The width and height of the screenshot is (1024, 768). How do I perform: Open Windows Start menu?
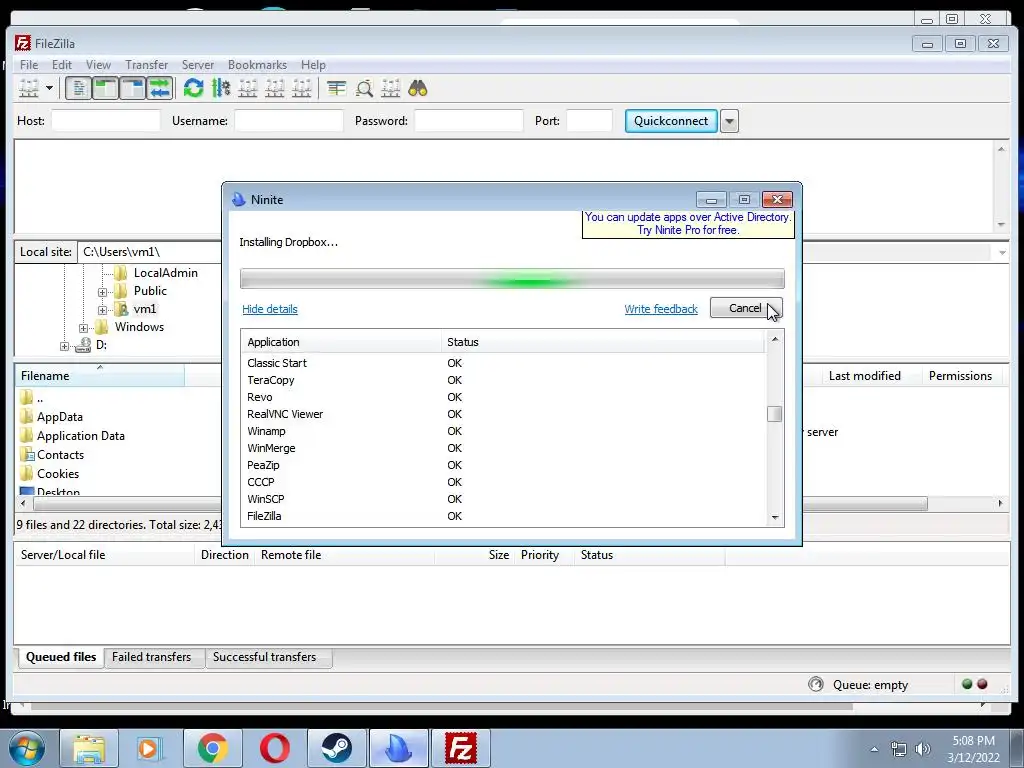27,748
